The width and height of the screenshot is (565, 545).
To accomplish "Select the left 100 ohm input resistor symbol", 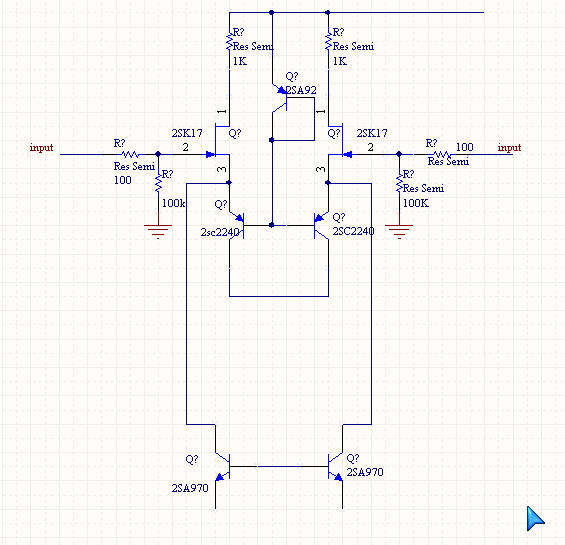I will [130, 155].
